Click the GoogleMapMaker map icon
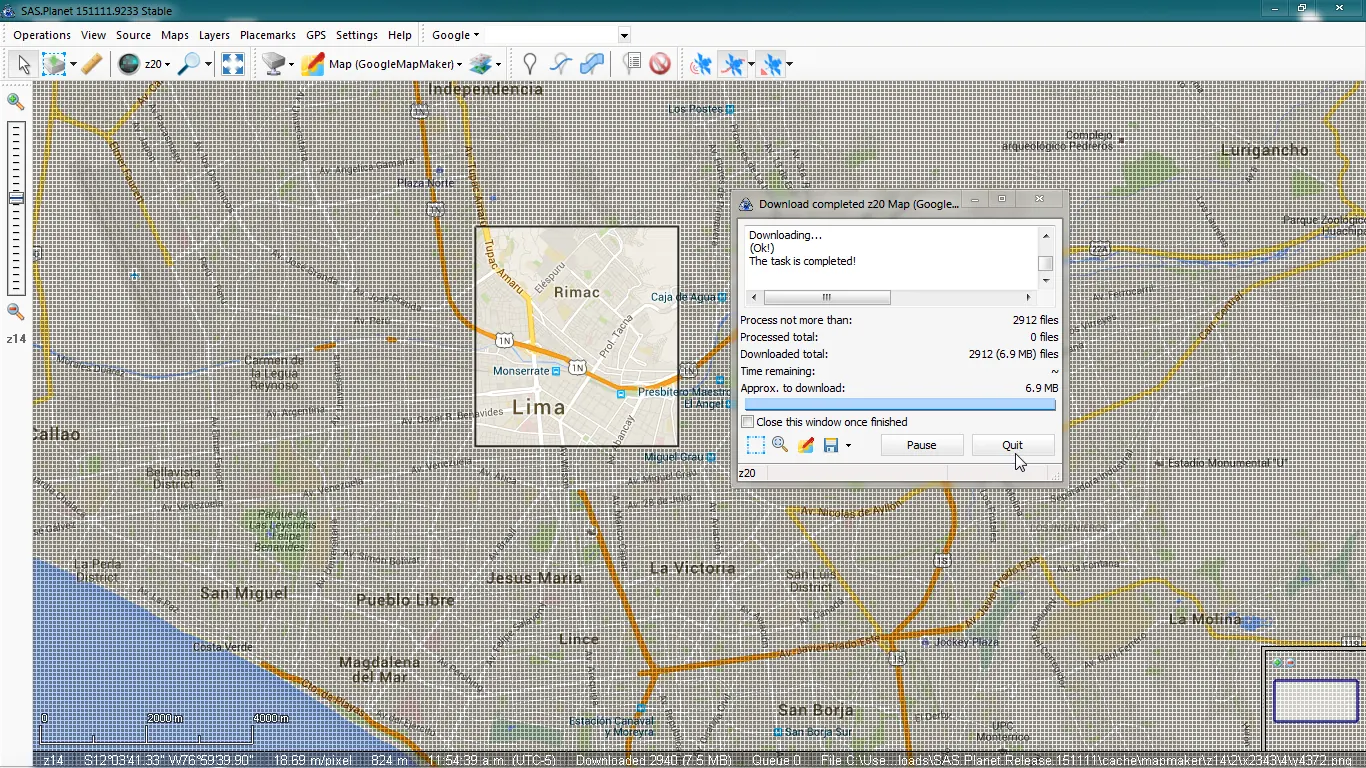 pyautogui.click(x=313, y=64)
